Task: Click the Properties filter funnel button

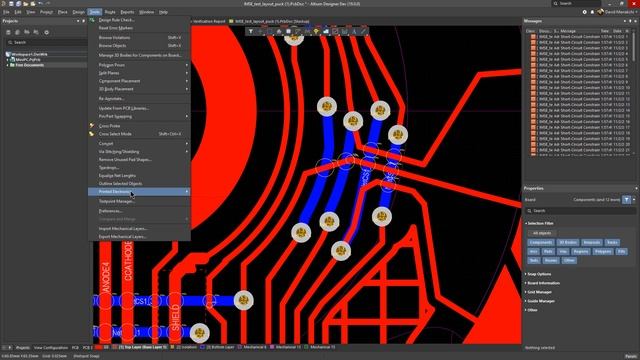Action: coord(627,200)
